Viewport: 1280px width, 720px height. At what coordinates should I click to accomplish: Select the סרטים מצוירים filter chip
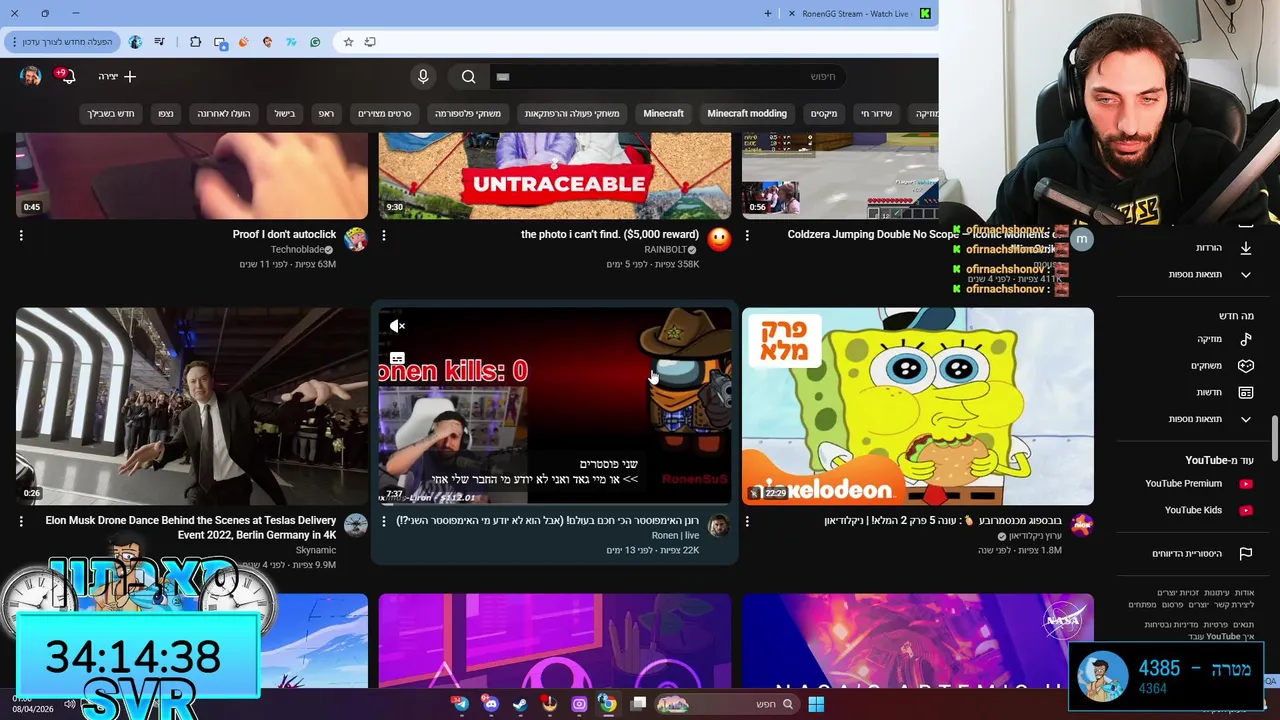(x=385, y=113)
